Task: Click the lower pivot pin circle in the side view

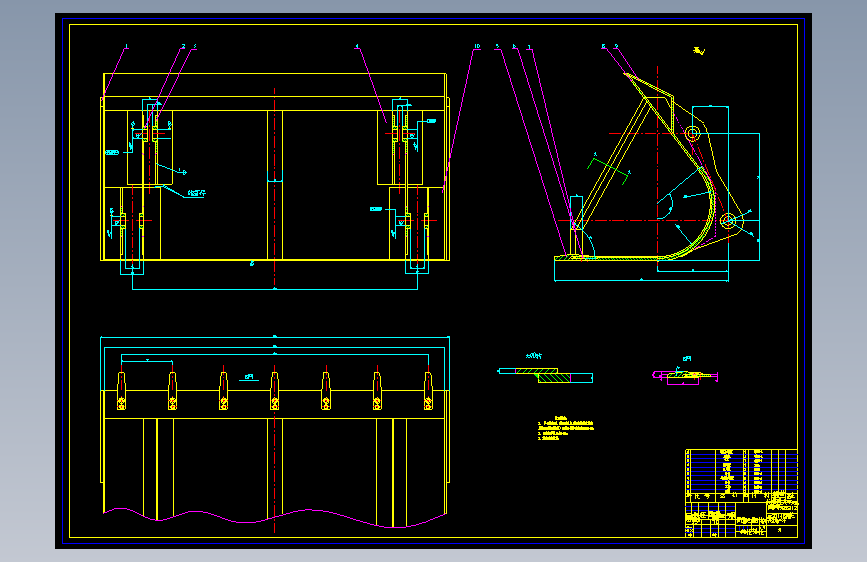Action: pos(728,221)
